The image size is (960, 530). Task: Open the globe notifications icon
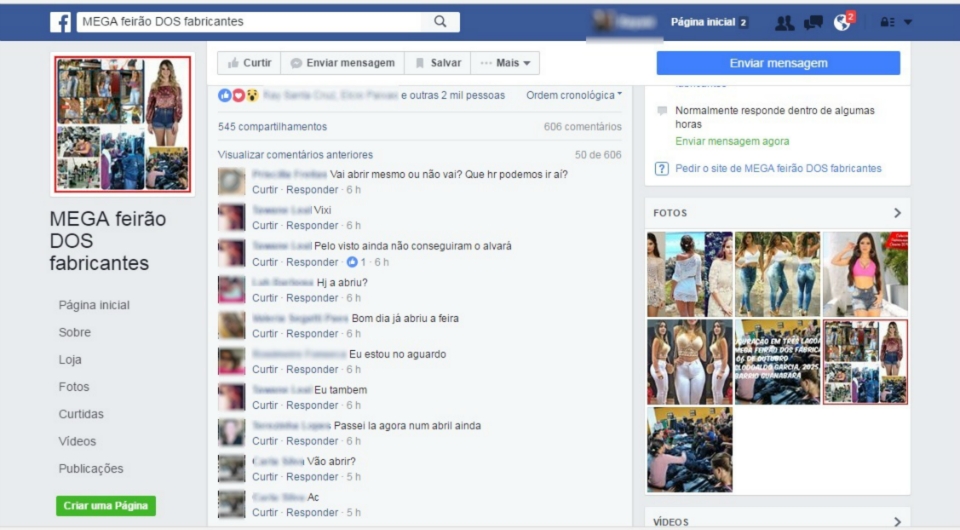842,22
